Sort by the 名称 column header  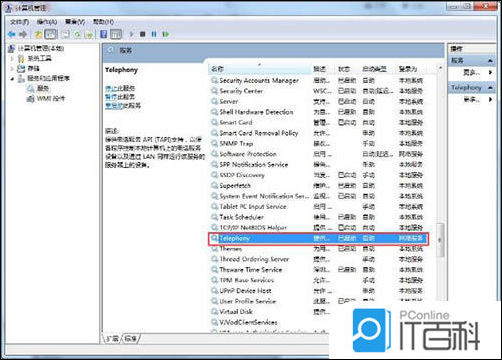(259, 69)
